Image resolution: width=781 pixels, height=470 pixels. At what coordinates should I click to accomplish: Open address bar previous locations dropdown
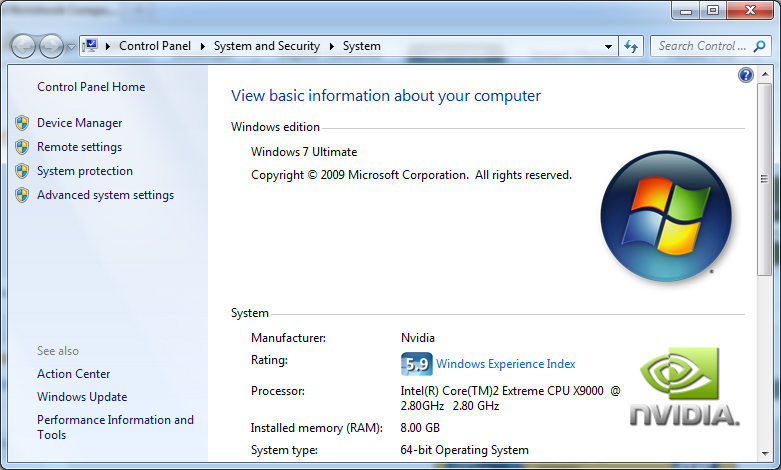608,46
